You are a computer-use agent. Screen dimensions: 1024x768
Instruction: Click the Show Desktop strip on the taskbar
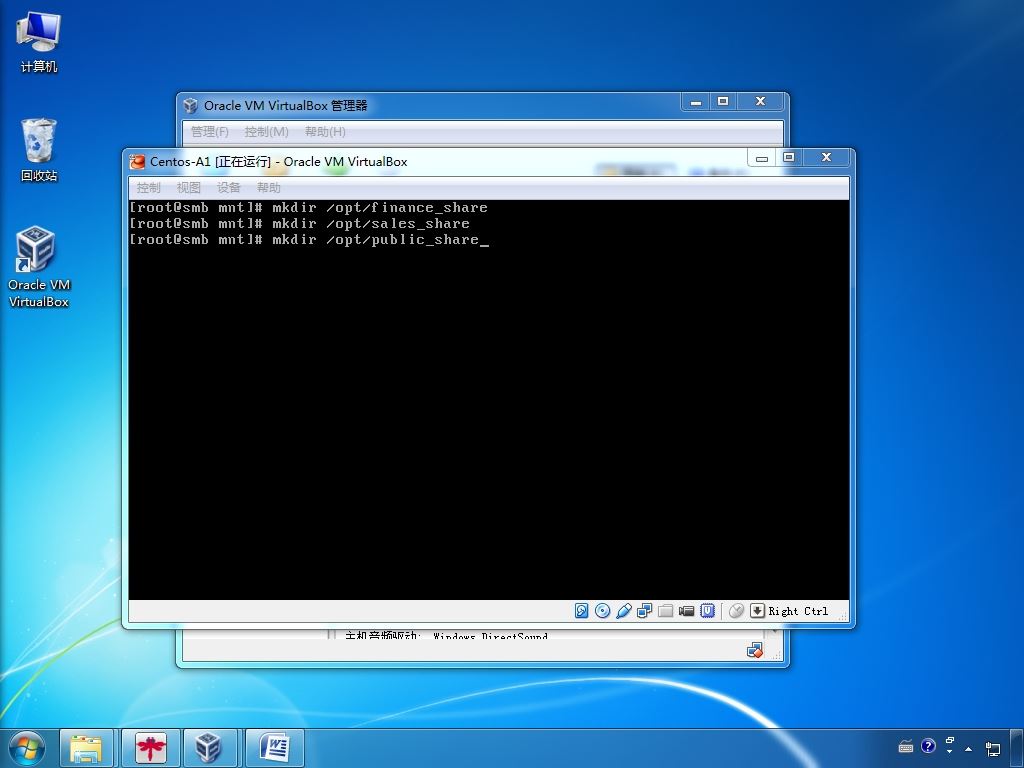[1018, 747]
